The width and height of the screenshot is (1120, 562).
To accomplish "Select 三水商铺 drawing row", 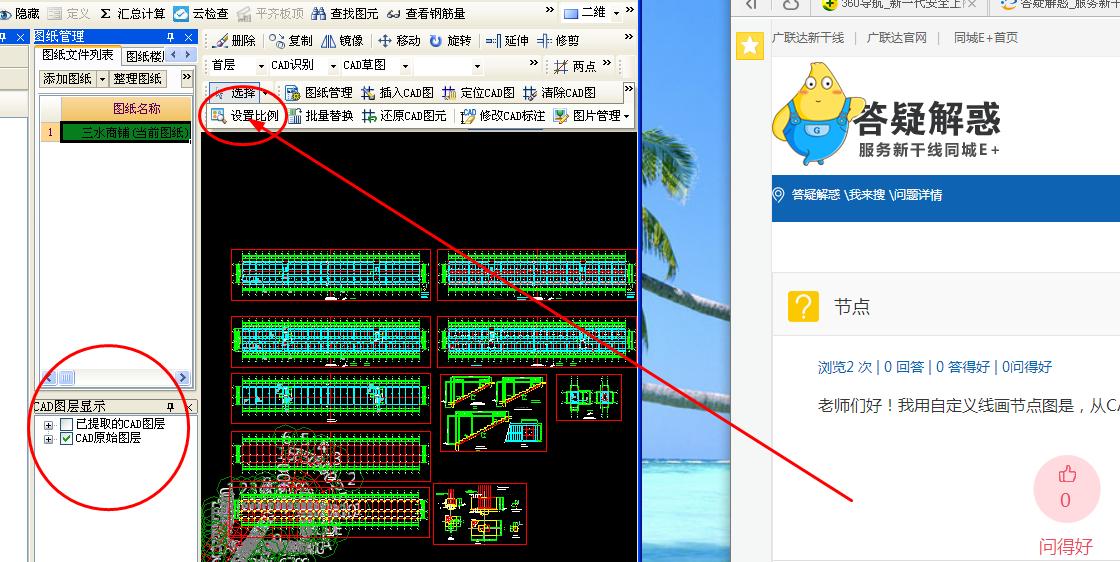I will 126,133.
